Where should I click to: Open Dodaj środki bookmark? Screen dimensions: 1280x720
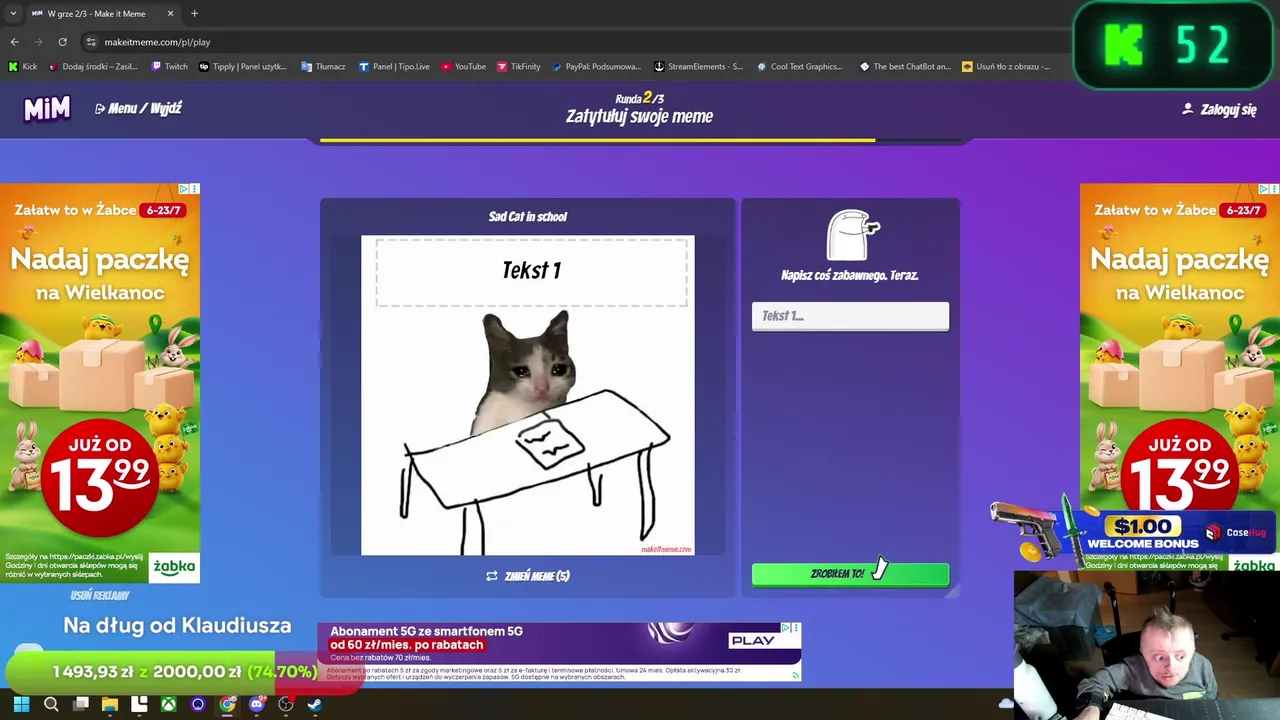click(x=92, y=67)
